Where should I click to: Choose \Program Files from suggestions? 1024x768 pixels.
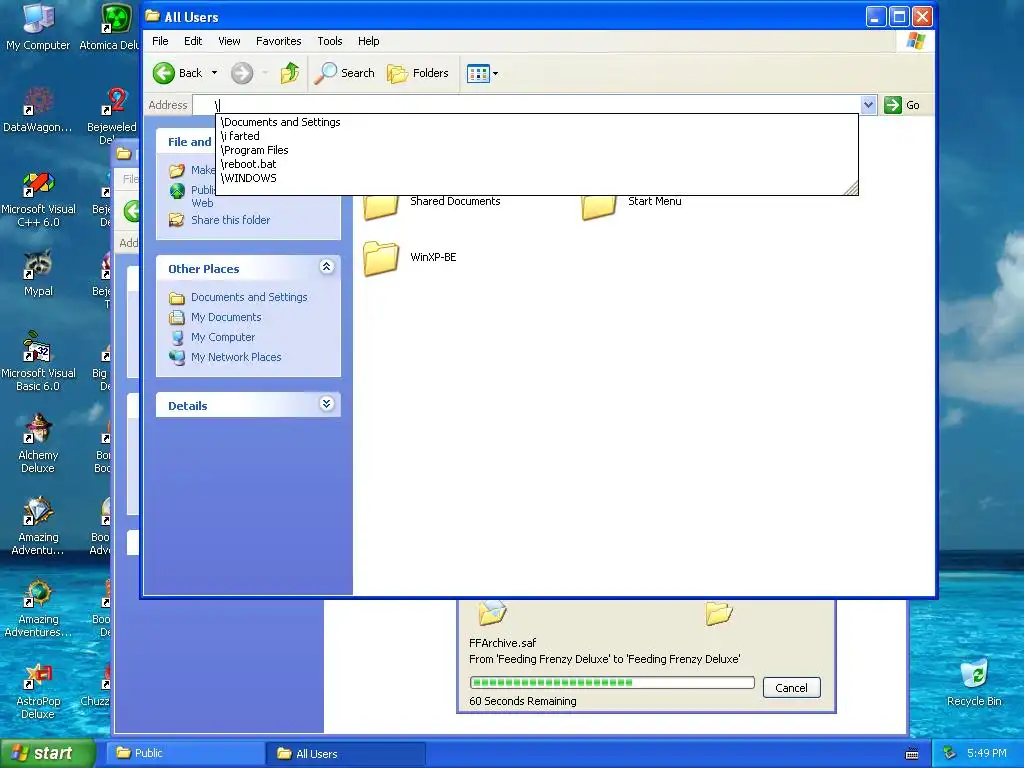pyautogui.click(x=537, y=150)
